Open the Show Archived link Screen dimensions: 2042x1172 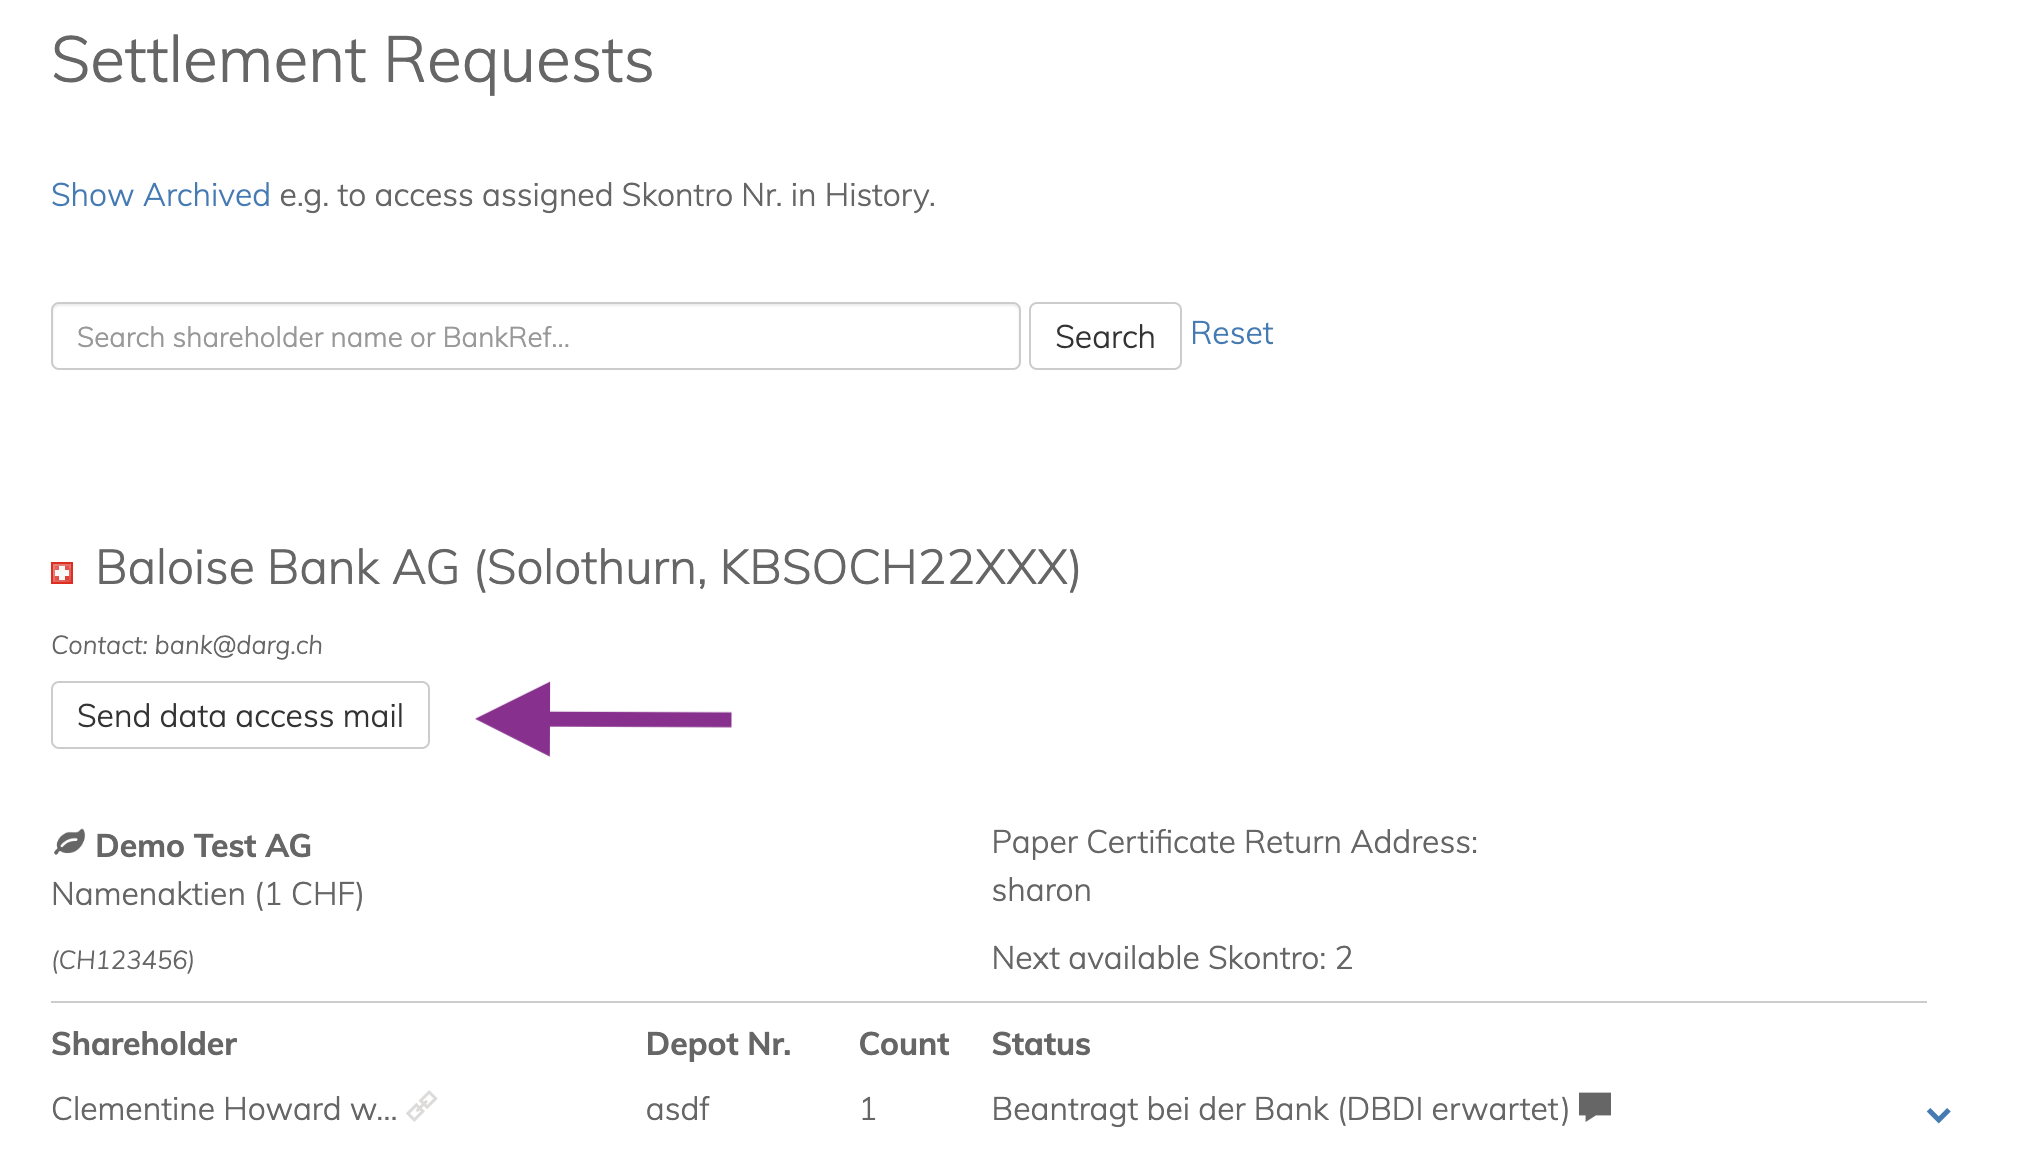tap(161, 195)
